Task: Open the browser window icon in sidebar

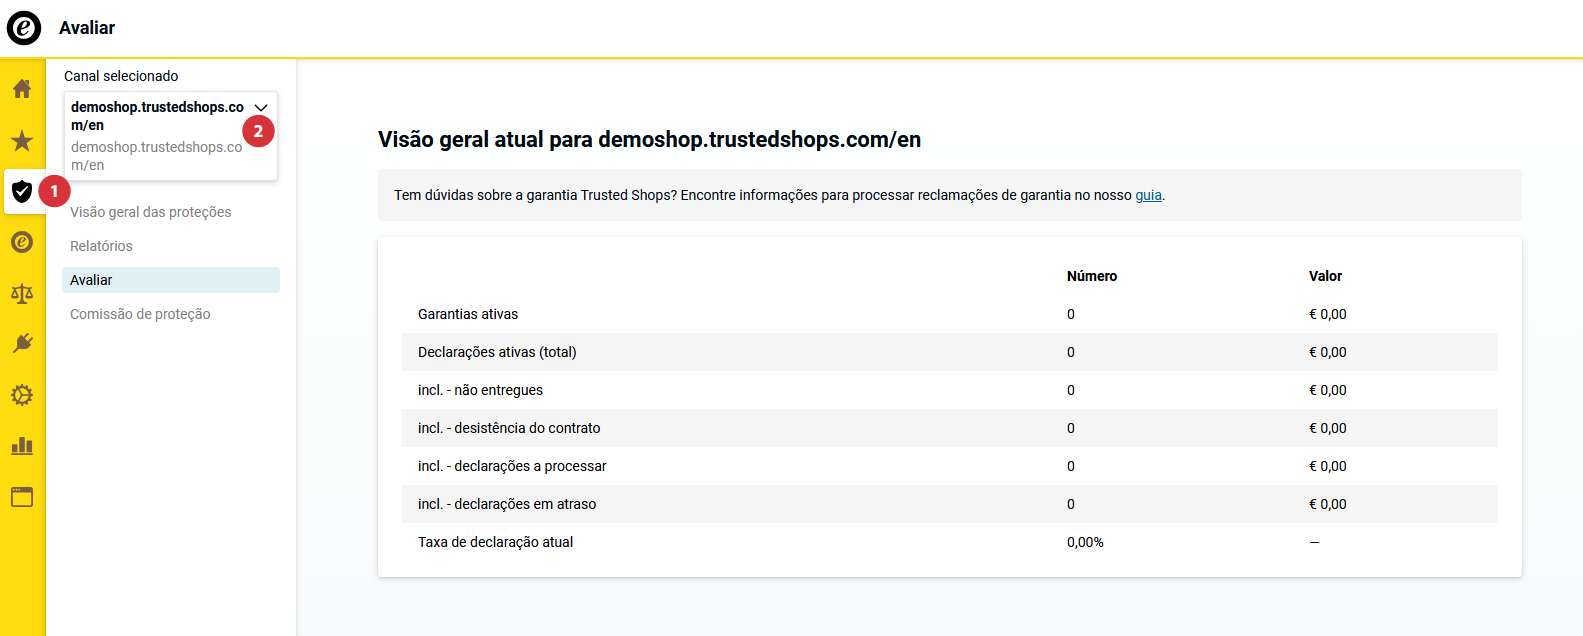Action: (22, 497)
